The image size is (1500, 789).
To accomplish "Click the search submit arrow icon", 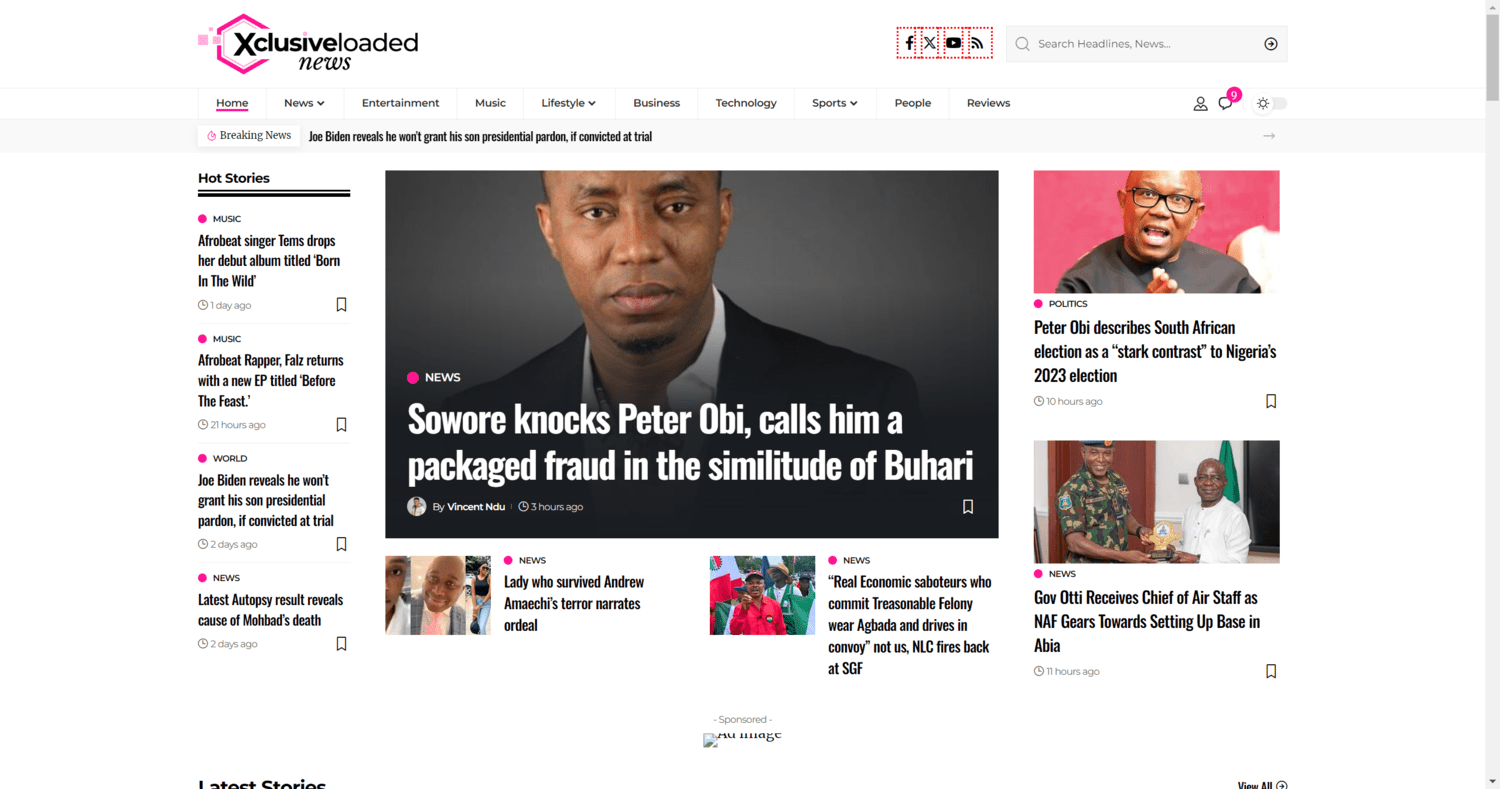I will (x=1270, y=44).
